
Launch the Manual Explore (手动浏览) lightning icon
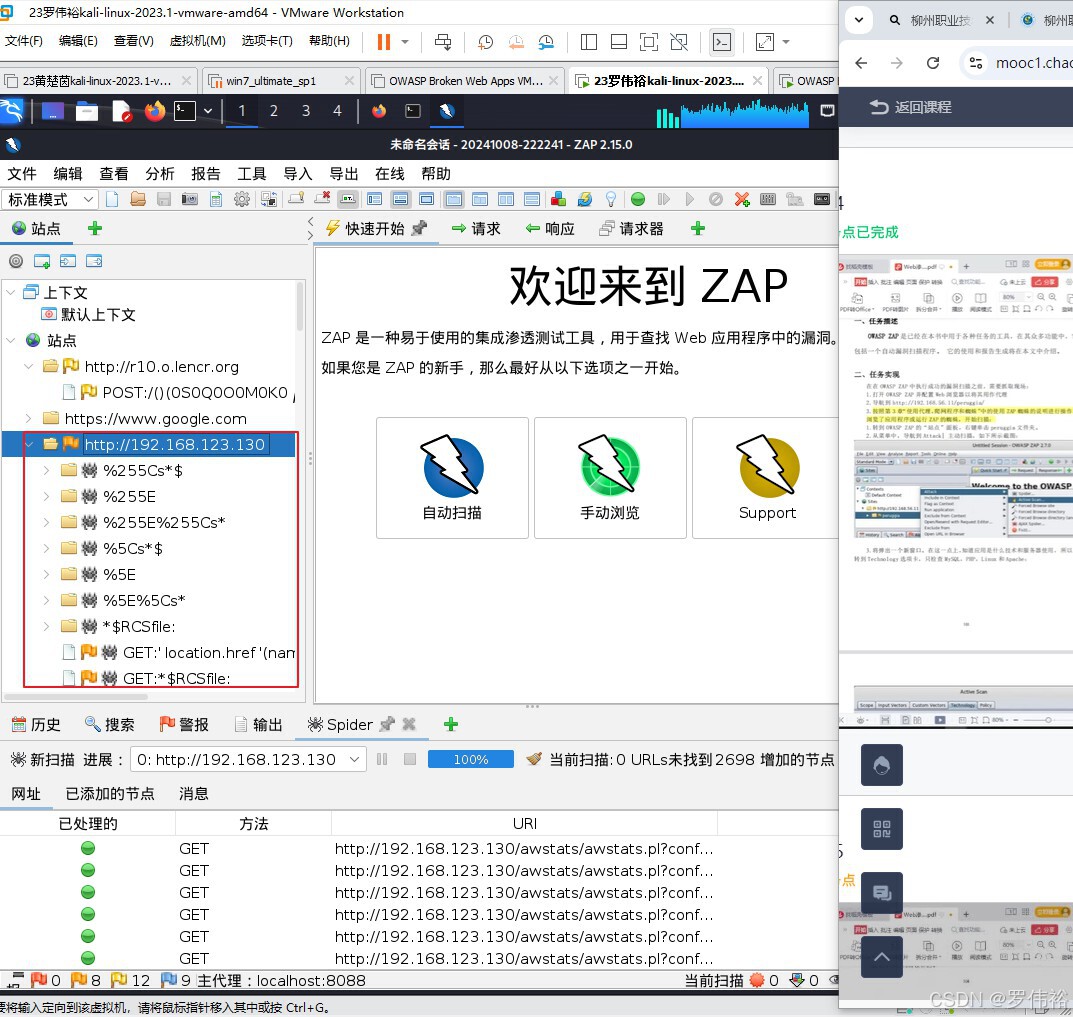tap(609, 465)
